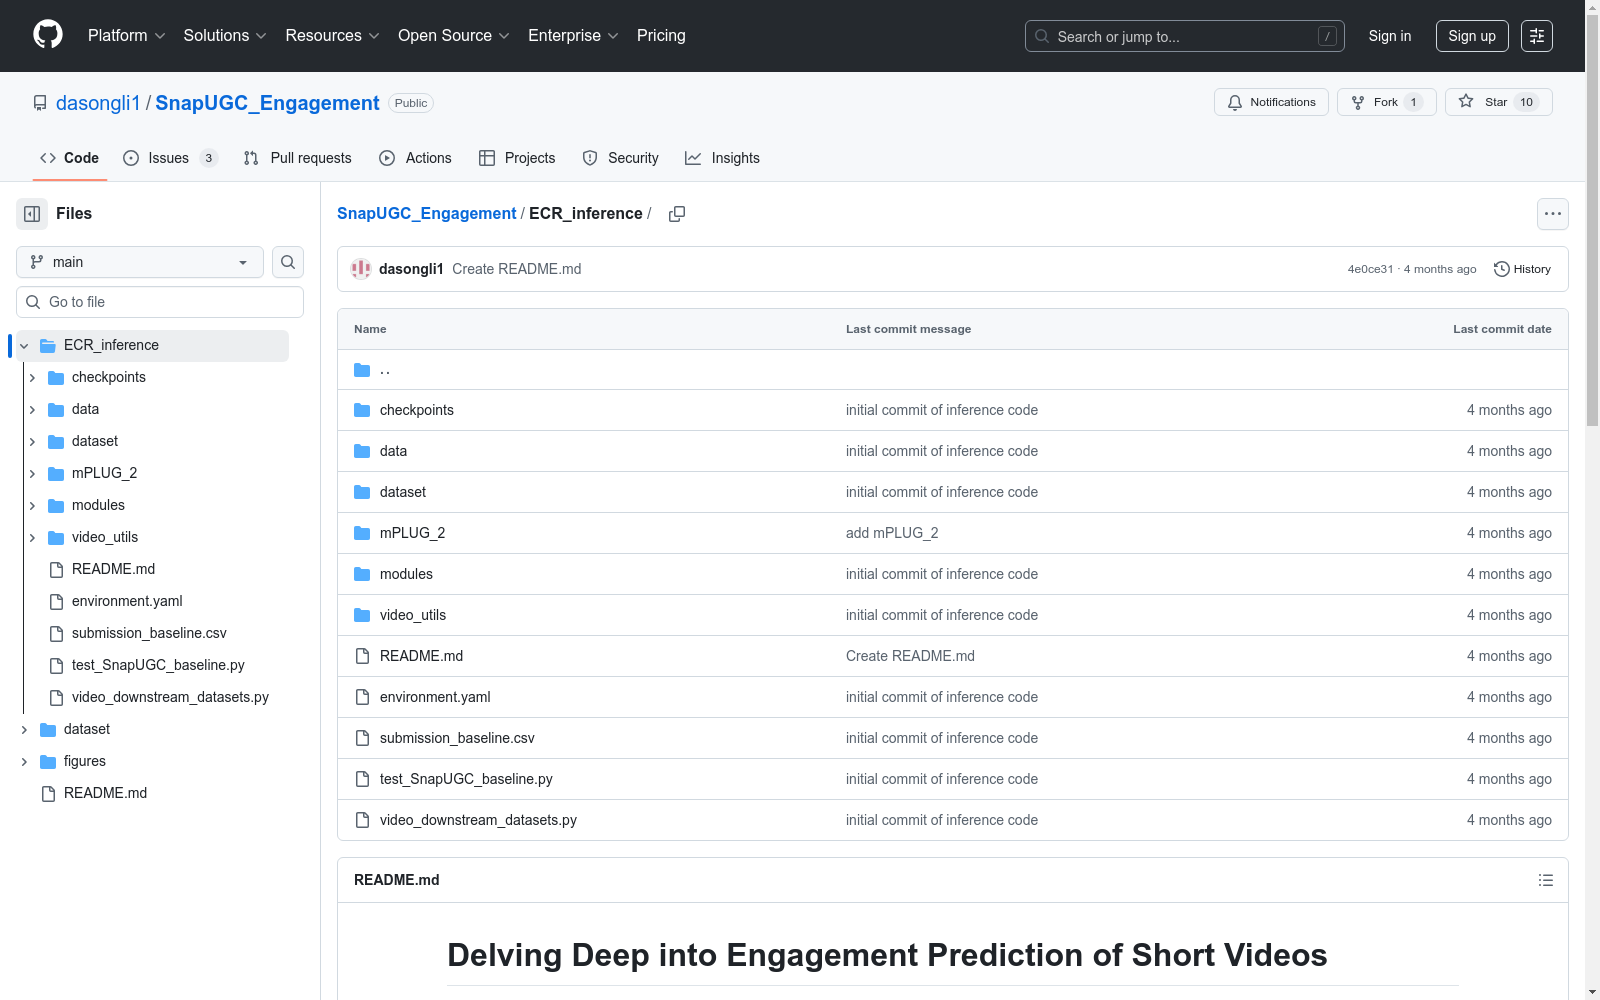Open dasongli1 owner profile link
The width and height of the screenshot is (1600, 1000).
[98, 103]
